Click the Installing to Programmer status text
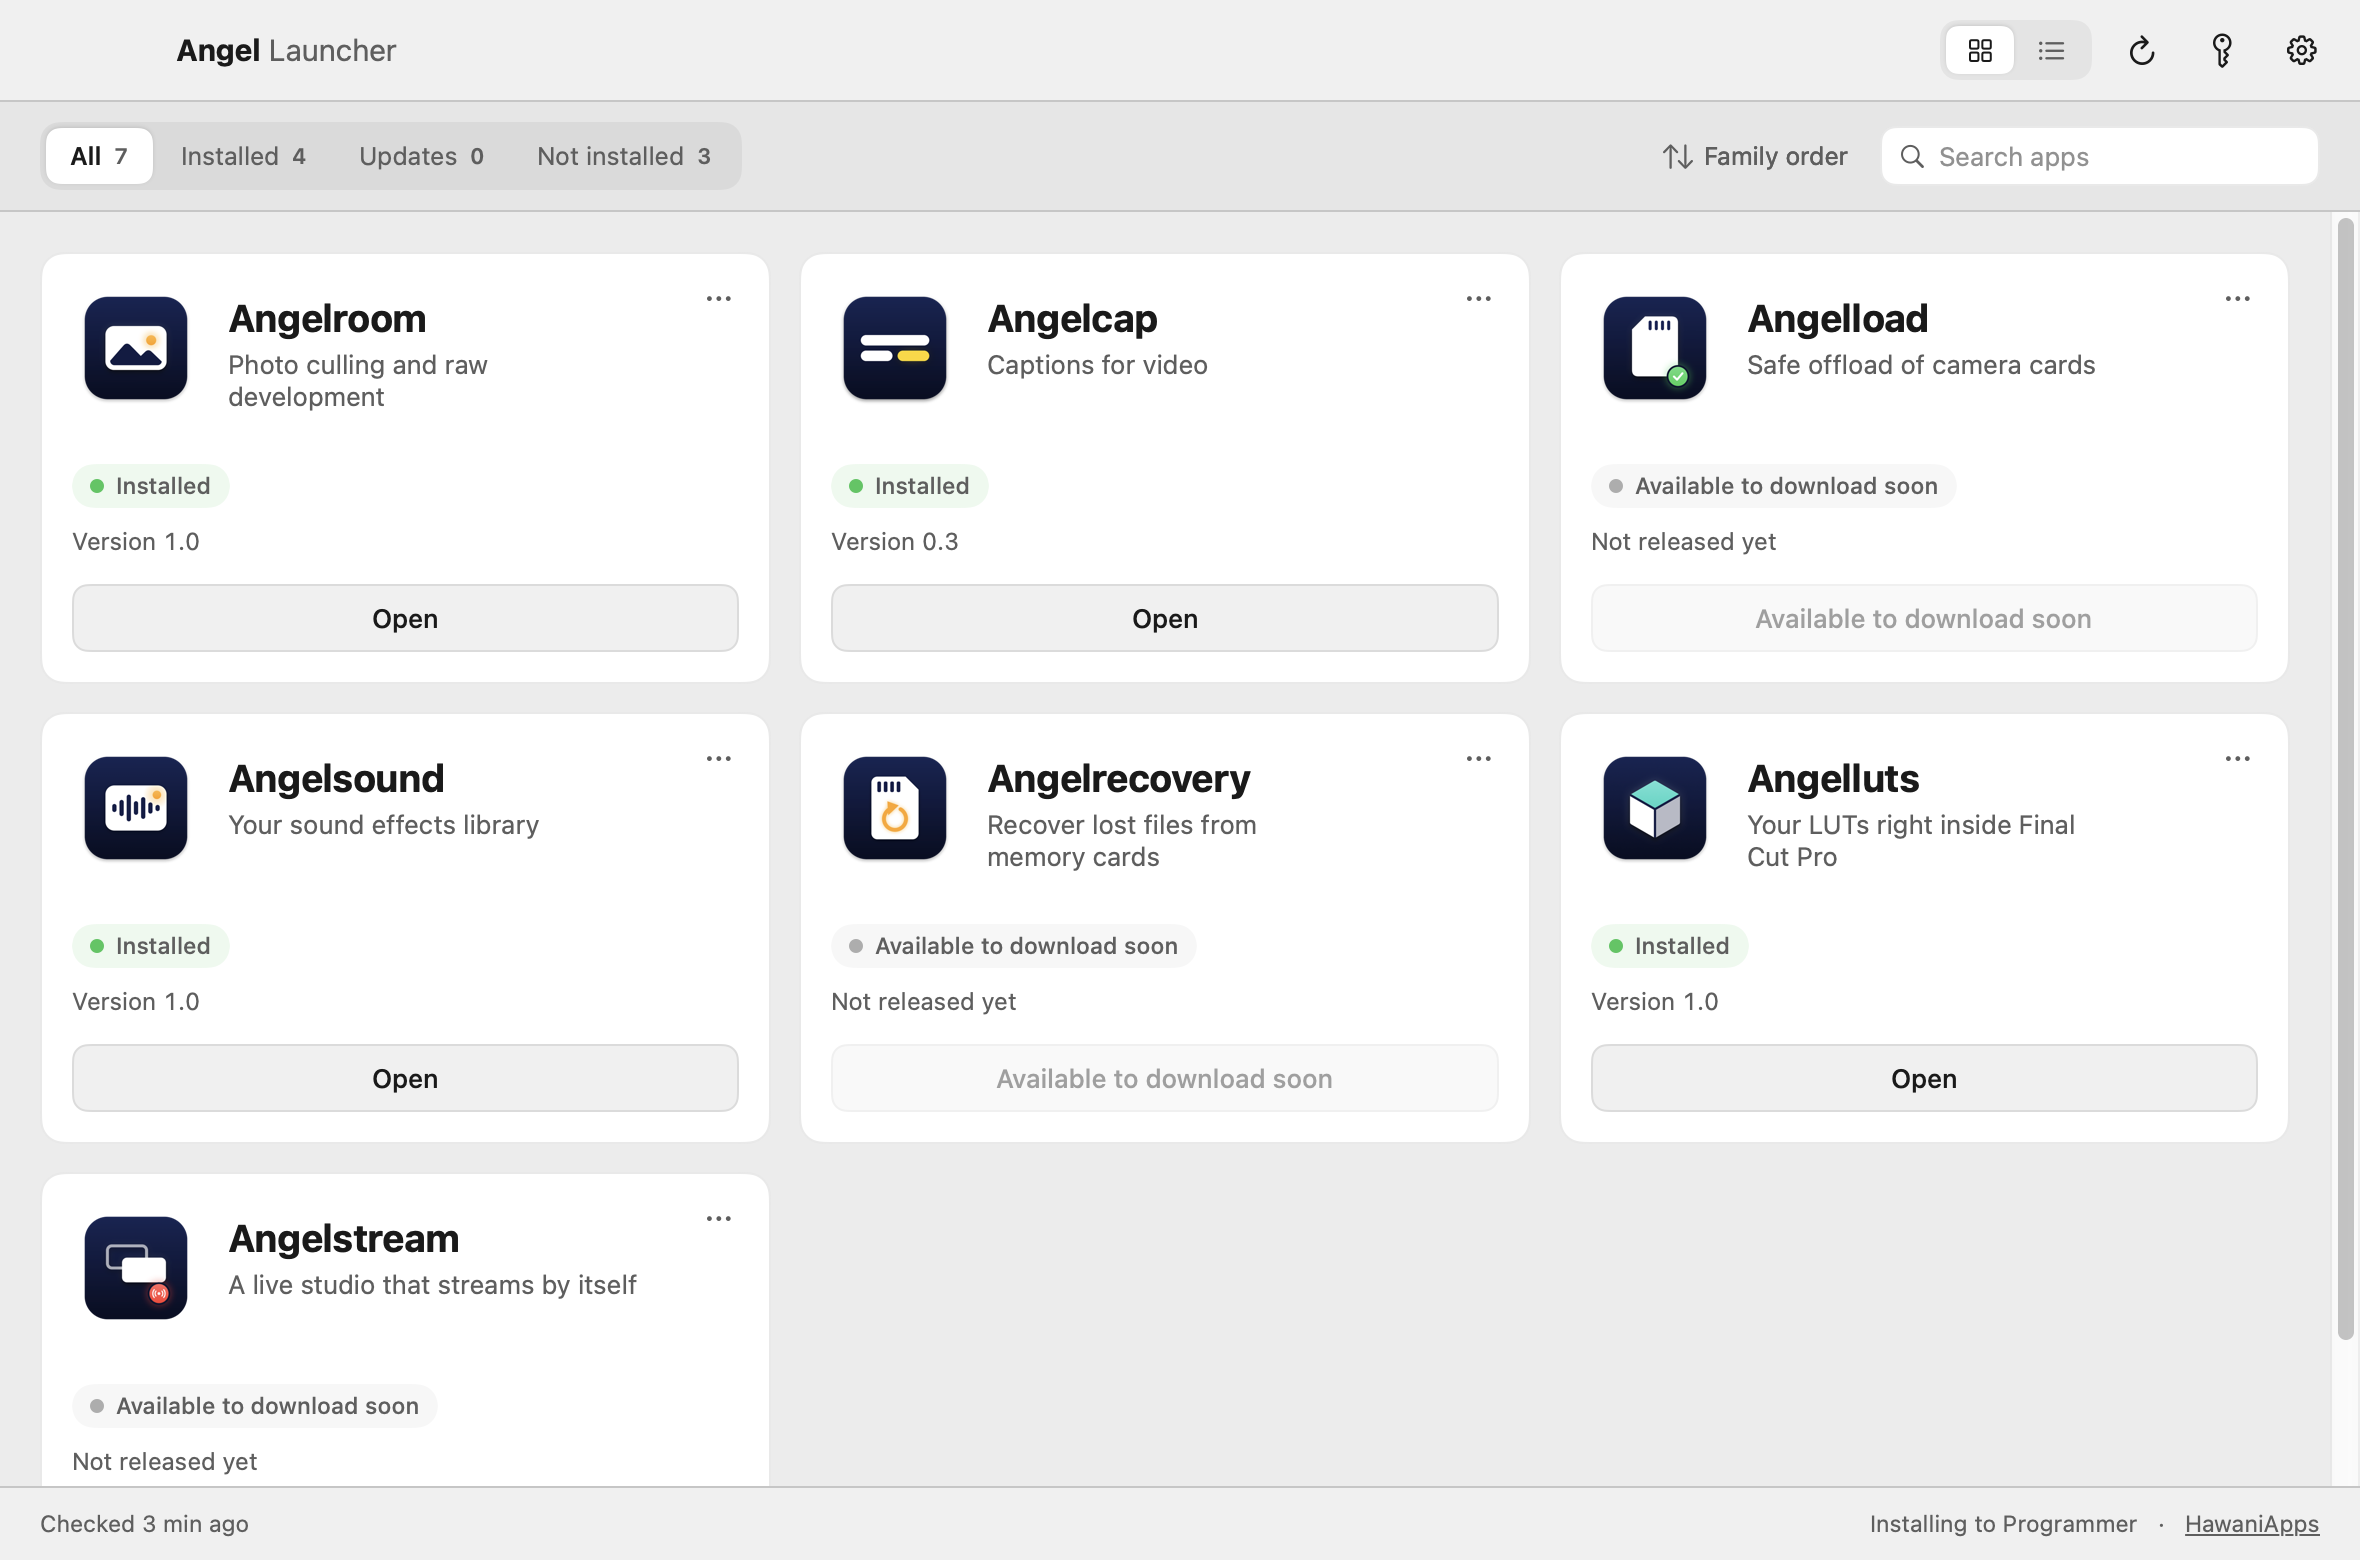The height and width of the screenshot is (1560, 2360). pos(2003,1524)
